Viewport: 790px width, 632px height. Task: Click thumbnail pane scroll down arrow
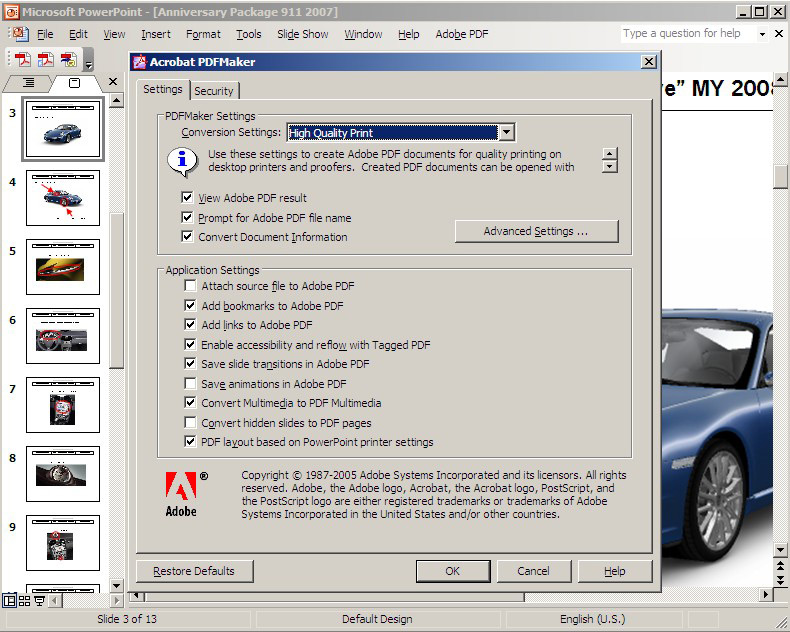116,585
